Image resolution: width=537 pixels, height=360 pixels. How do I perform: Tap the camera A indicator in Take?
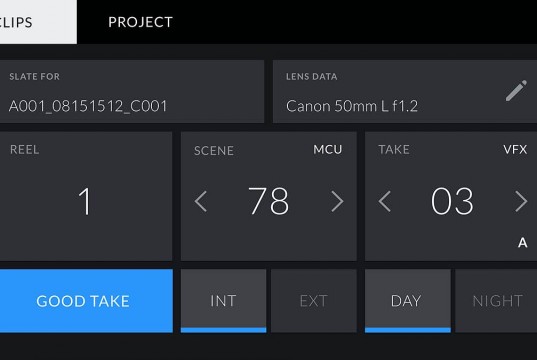(523, 243)
